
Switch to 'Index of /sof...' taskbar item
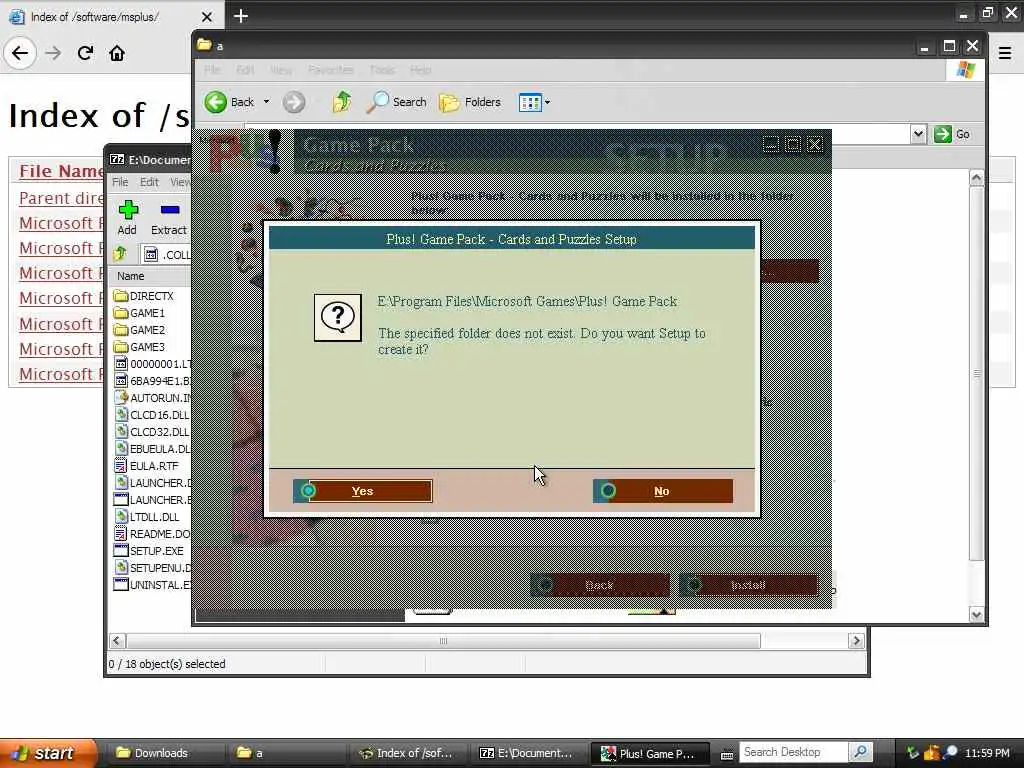406,753
